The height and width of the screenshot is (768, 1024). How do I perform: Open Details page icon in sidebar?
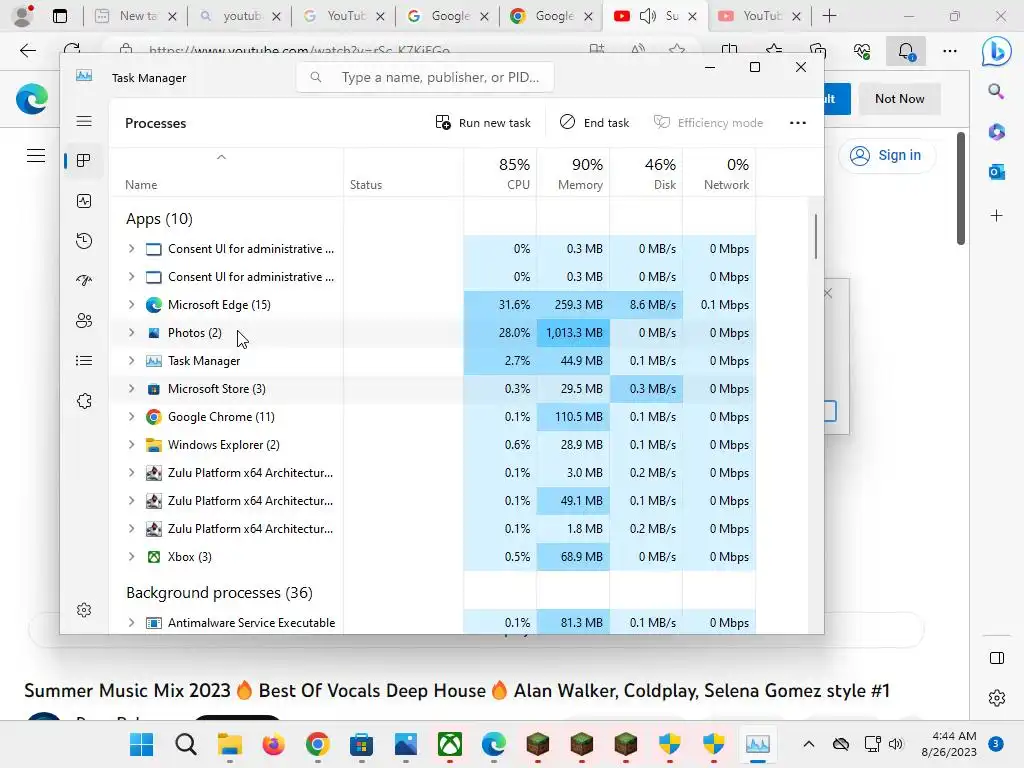84,360
